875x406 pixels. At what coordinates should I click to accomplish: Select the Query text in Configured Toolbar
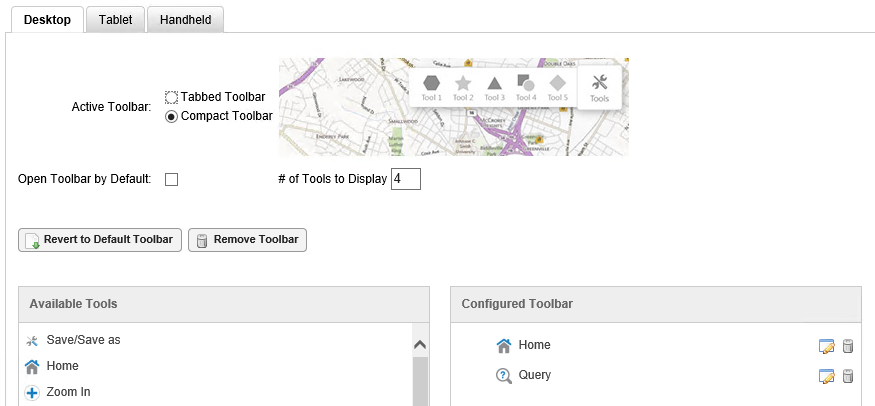pos(535,375)
